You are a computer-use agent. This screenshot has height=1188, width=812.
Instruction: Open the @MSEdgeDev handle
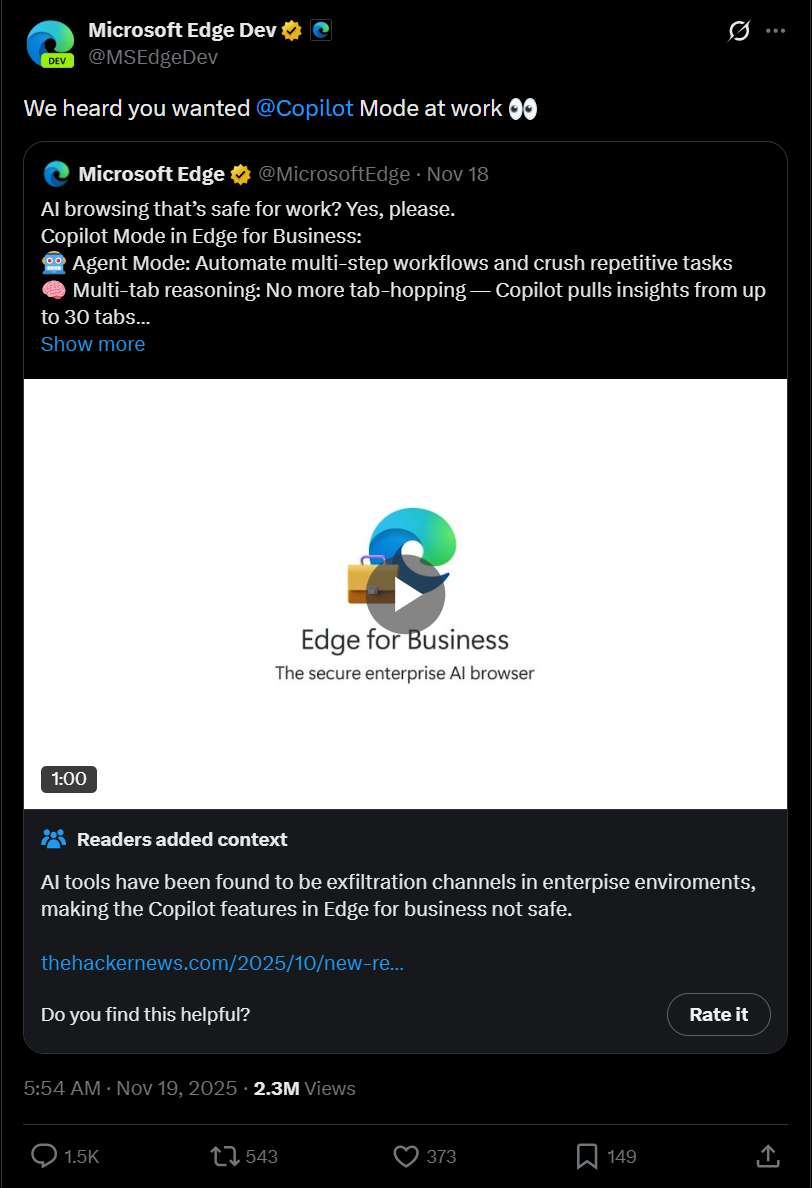[x=153, y=58]
